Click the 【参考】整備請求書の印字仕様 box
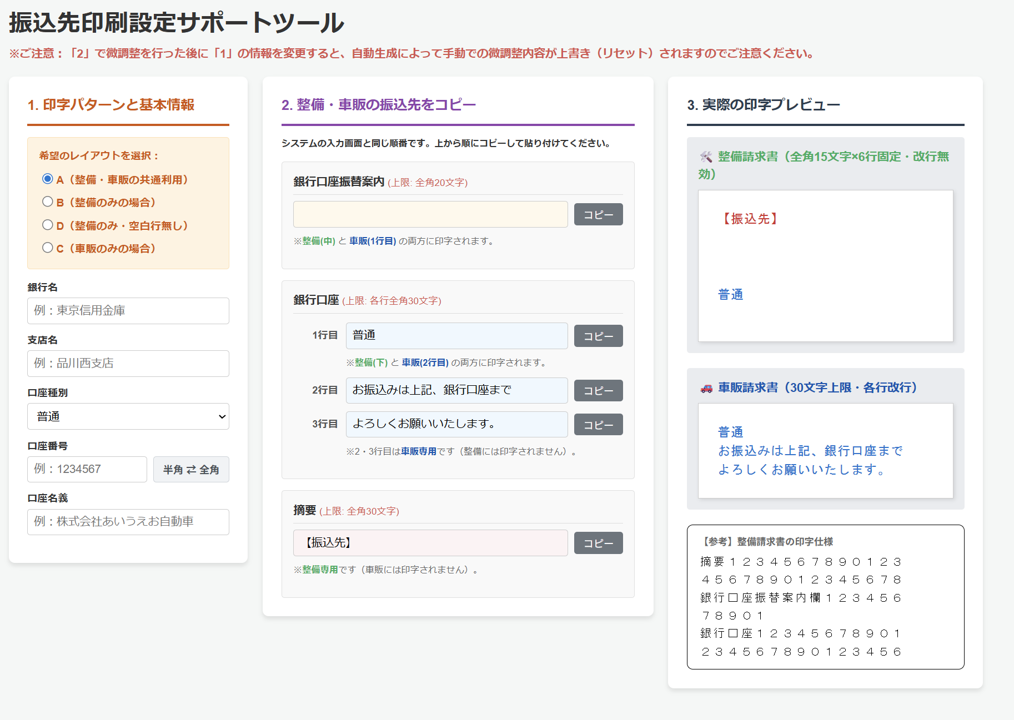1014x720 pixels. pos(825,597)
